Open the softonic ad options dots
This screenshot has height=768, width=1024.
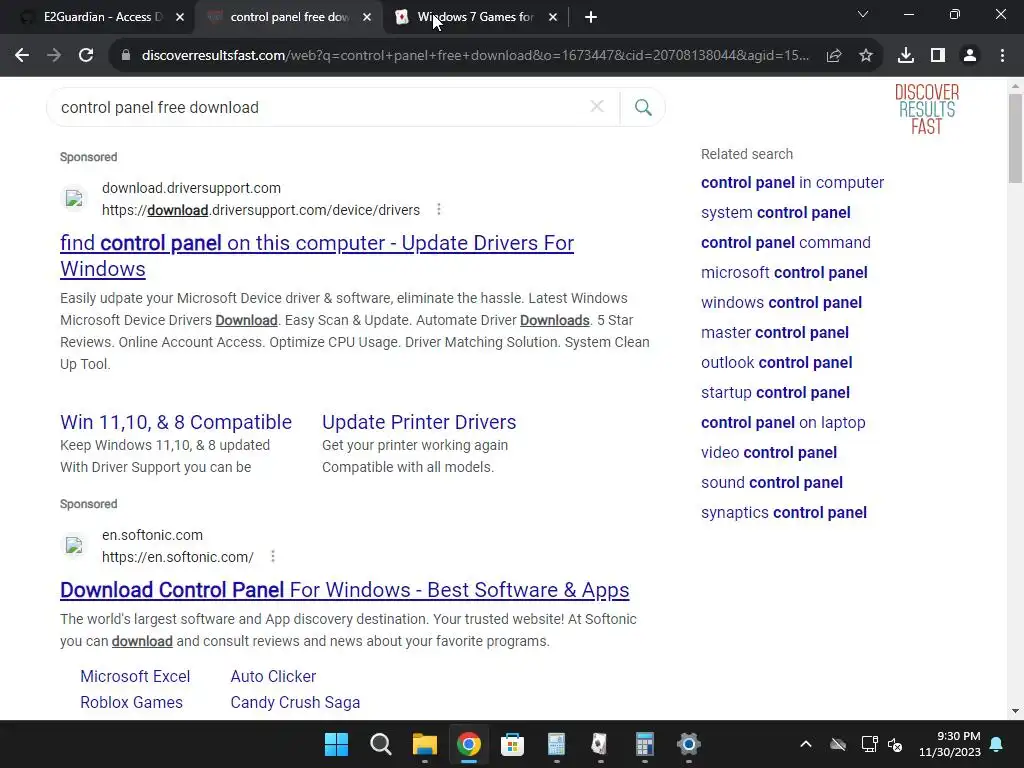273,556
